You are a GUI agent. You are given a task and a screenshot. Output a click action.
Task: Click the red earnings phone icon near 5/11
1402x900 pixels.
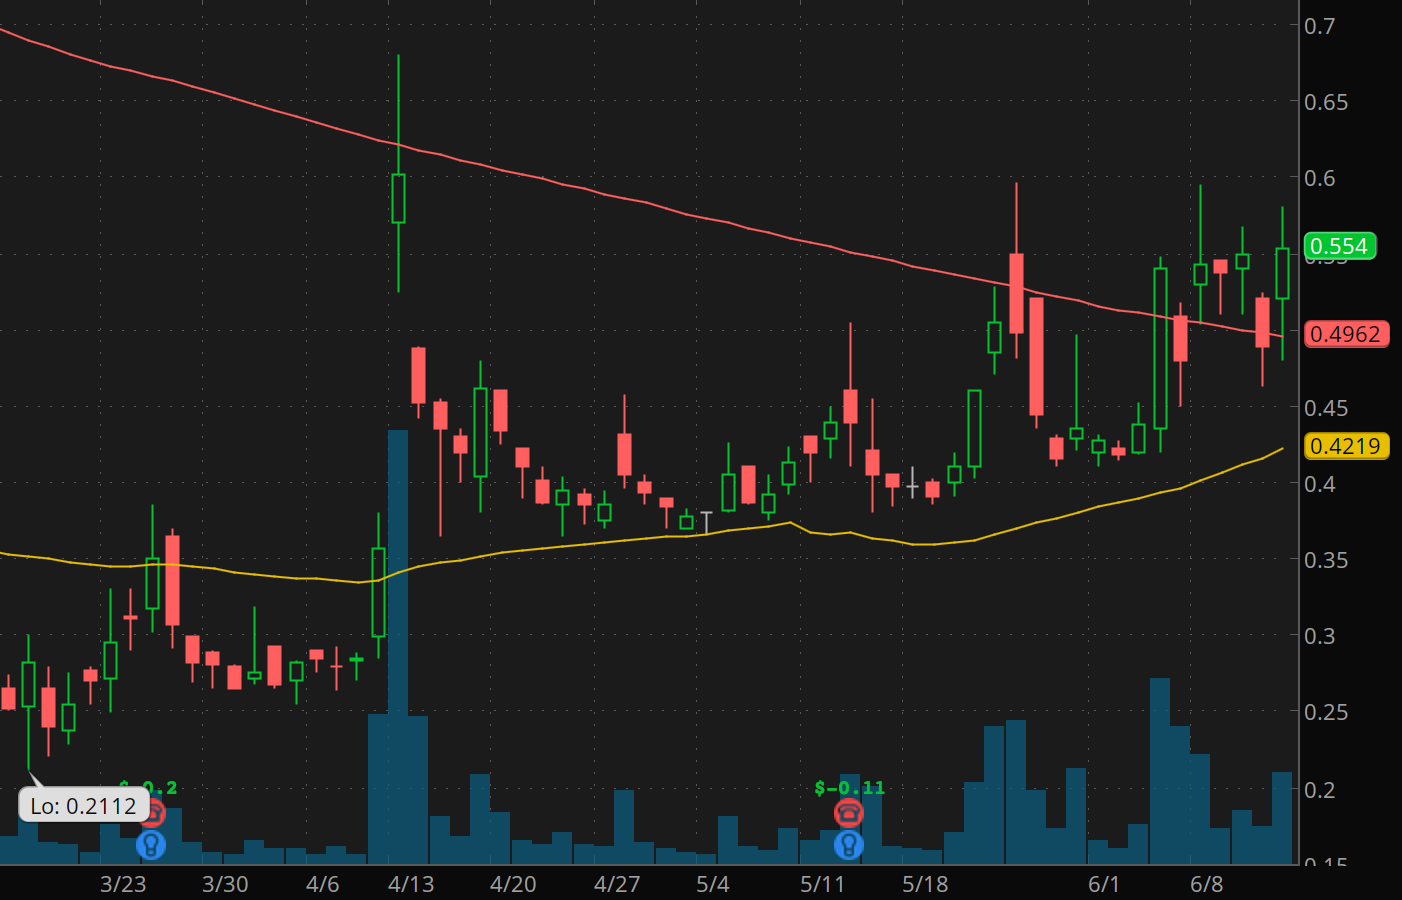point(848,812)
